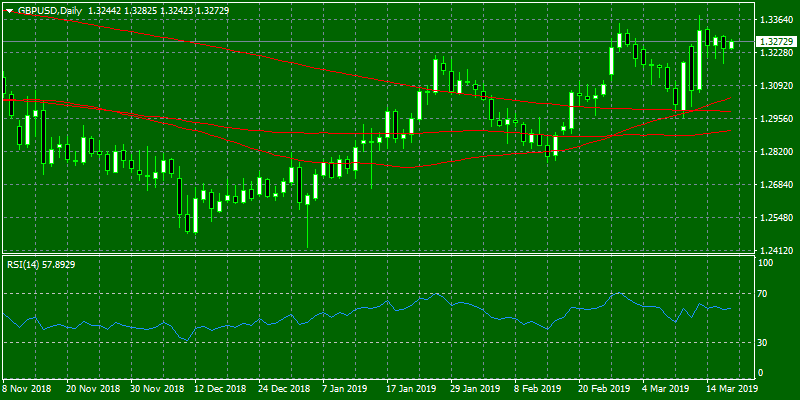Screen dimensions: 800x400
Task: Select the 24 Dec 2018 date marker
Action: pyautogui.click(x=283, y=388)
